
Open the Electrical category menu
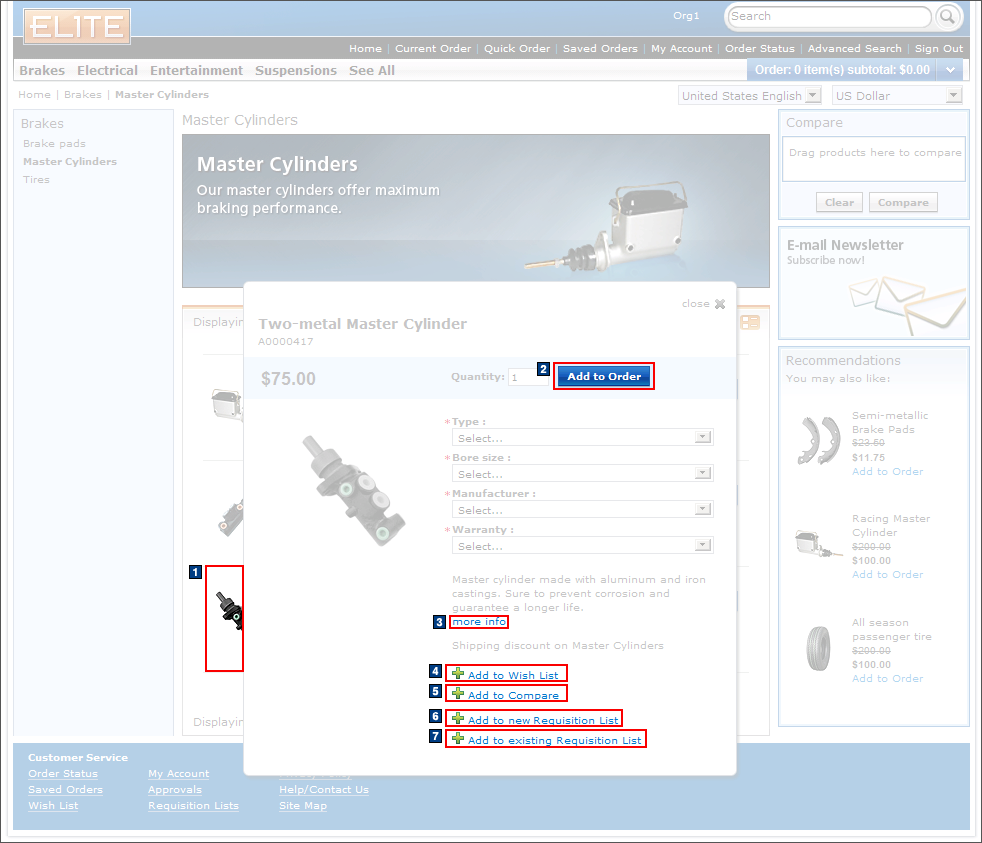click(x=107, y=70)
